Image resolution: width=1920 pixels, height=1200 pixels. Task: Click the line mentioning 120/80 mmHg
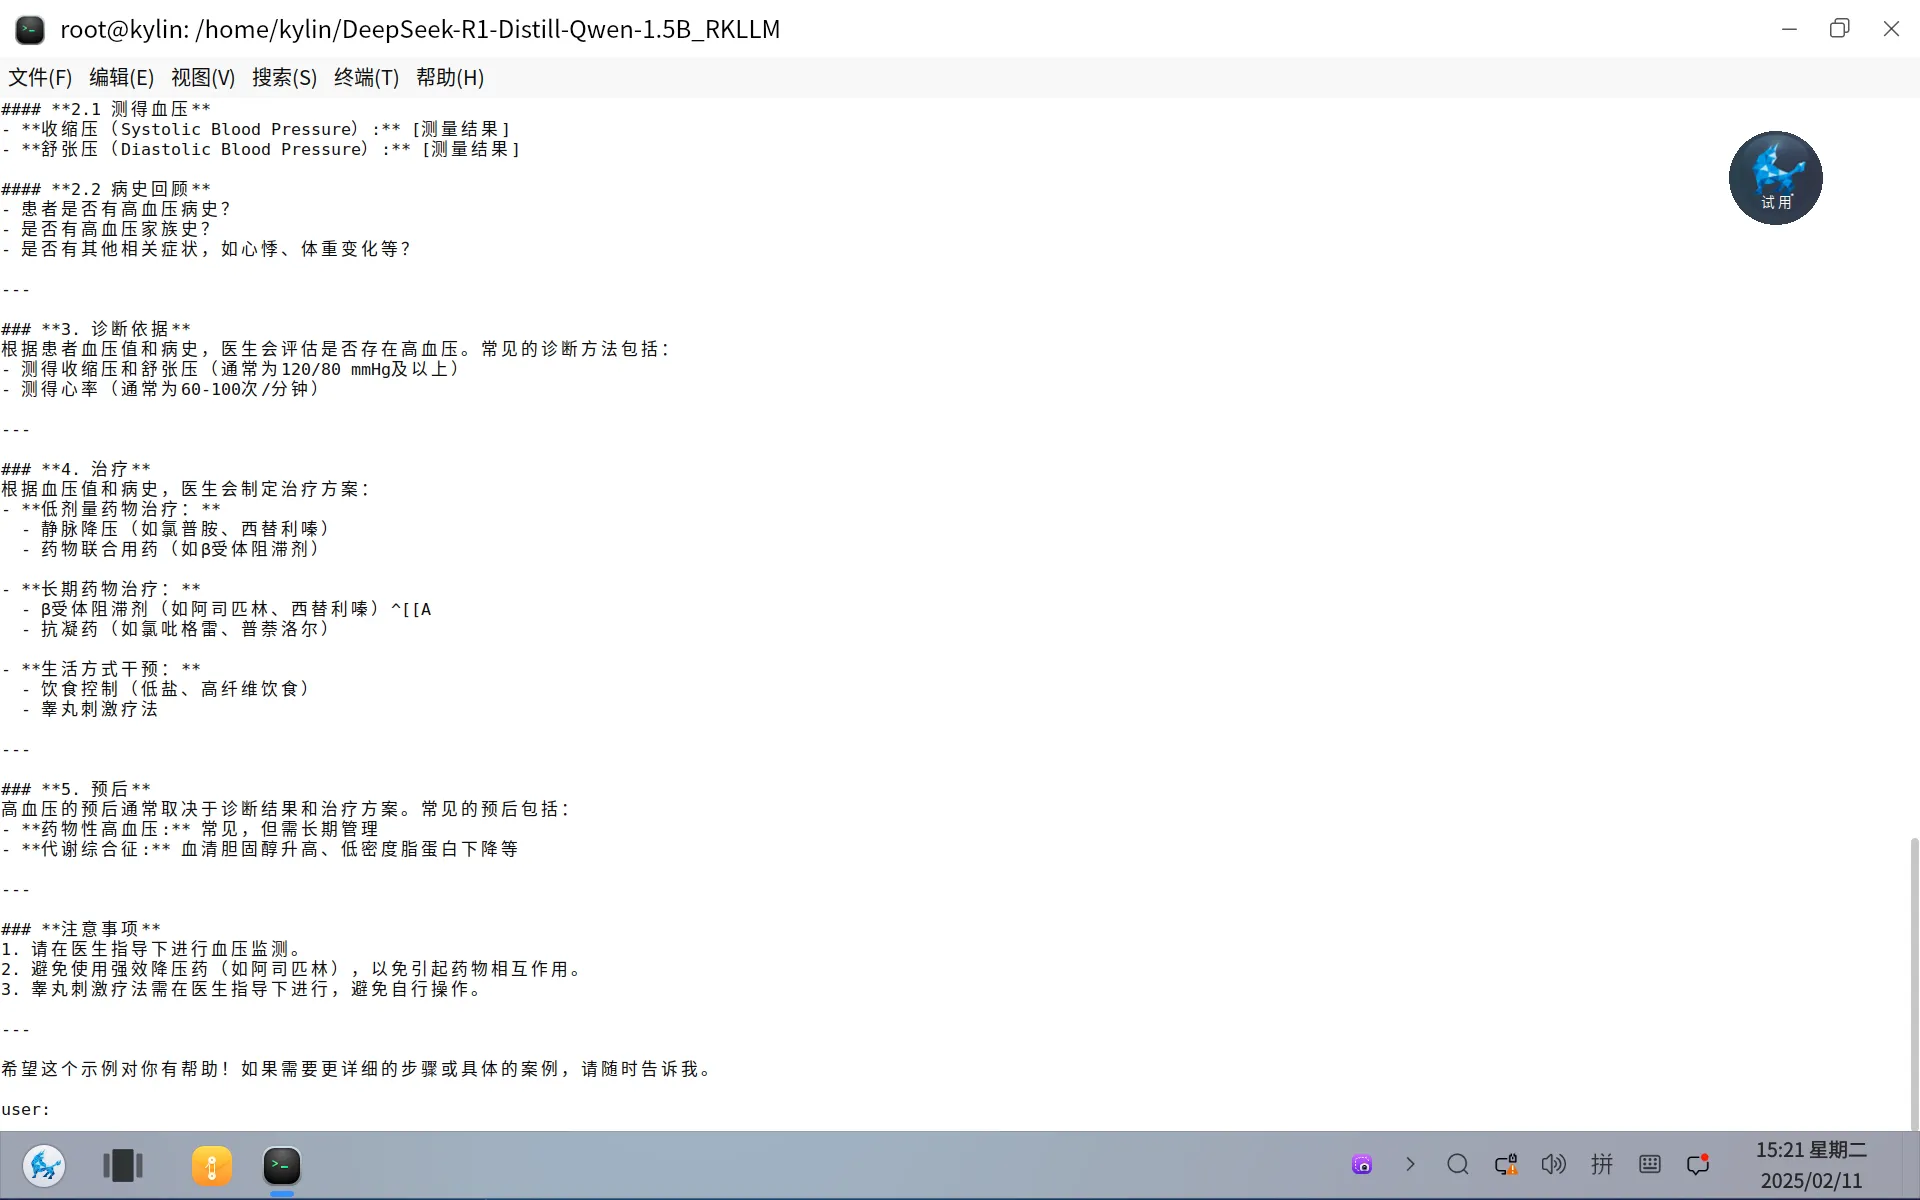231,369
